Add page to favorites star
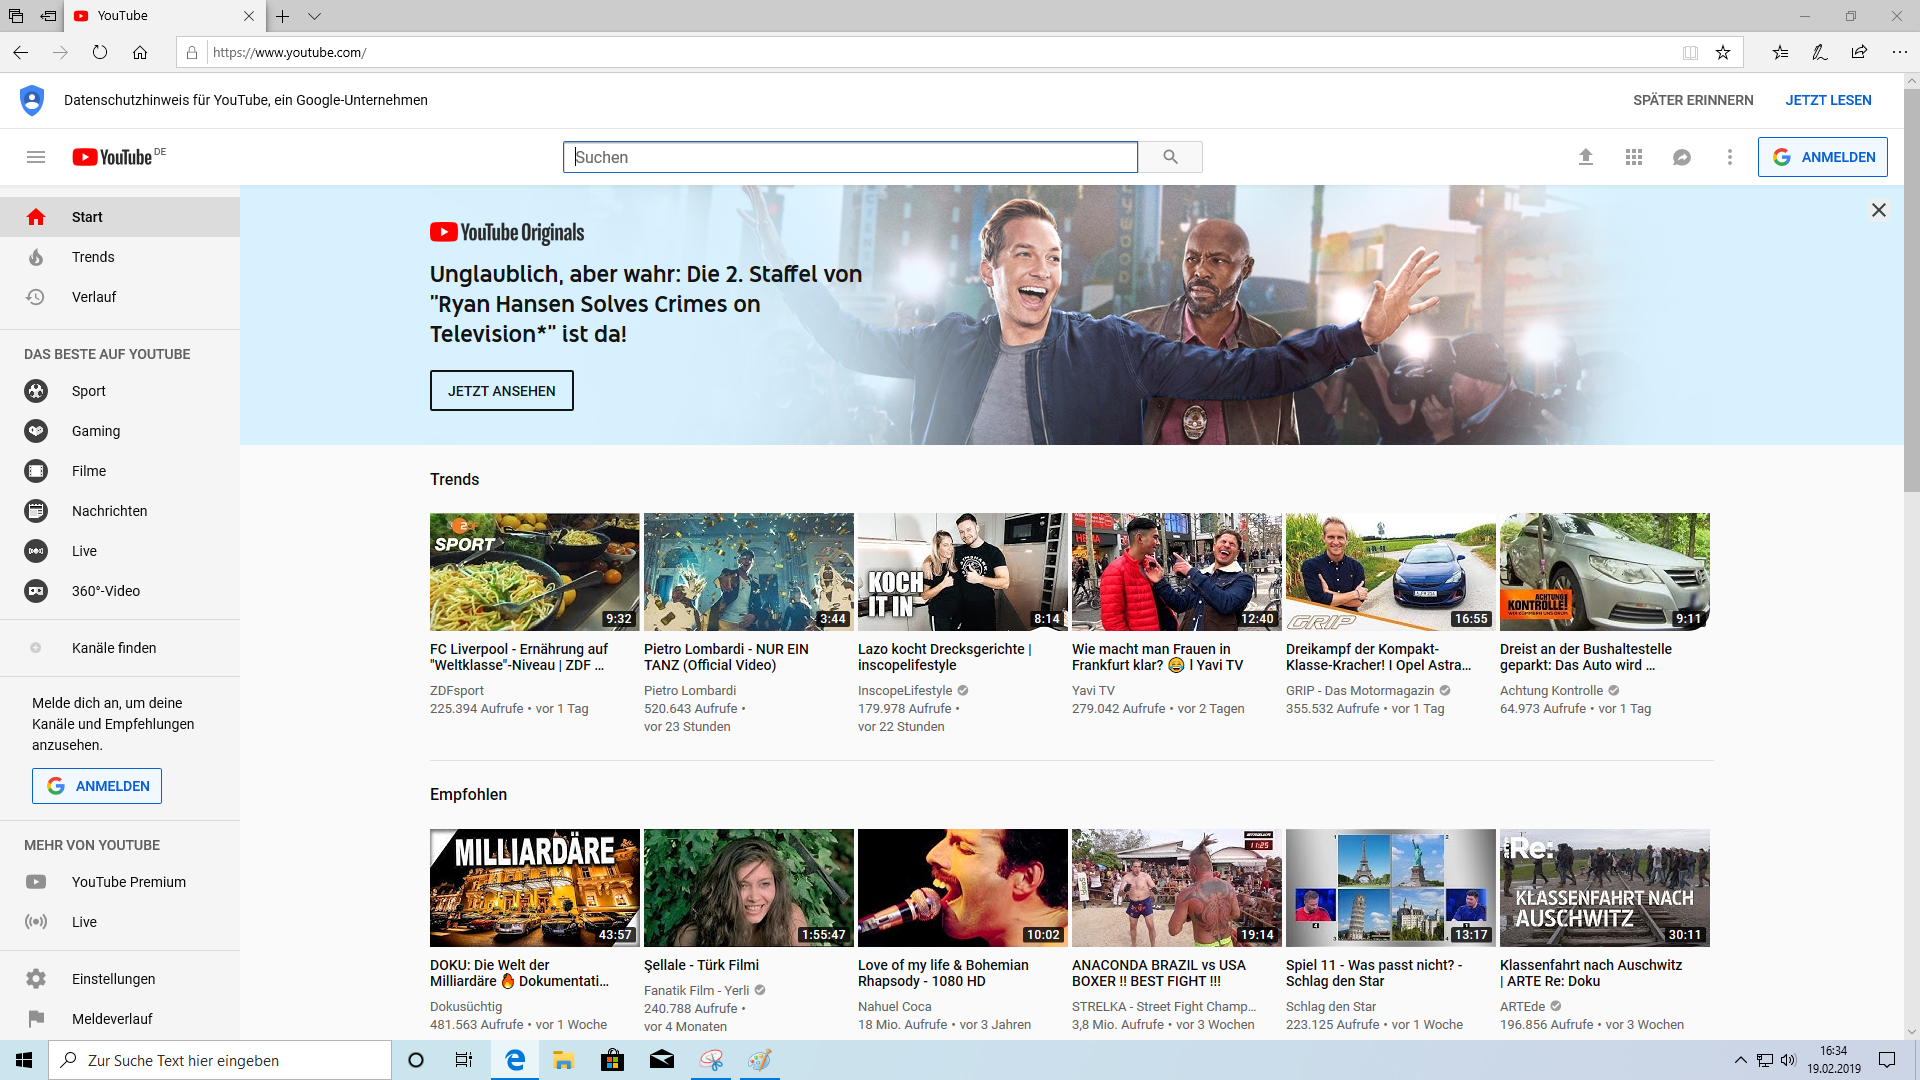 coord(1723,52)
